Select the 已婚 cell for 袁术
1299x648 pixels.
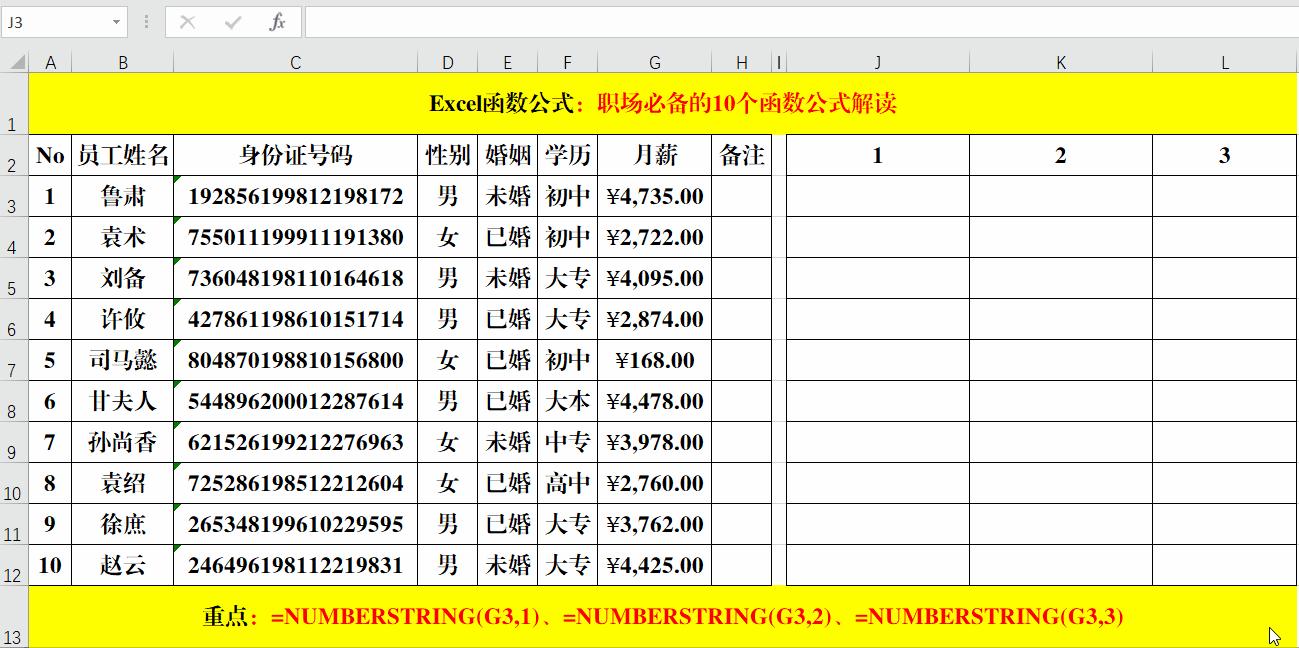click(x=507, y=237)
